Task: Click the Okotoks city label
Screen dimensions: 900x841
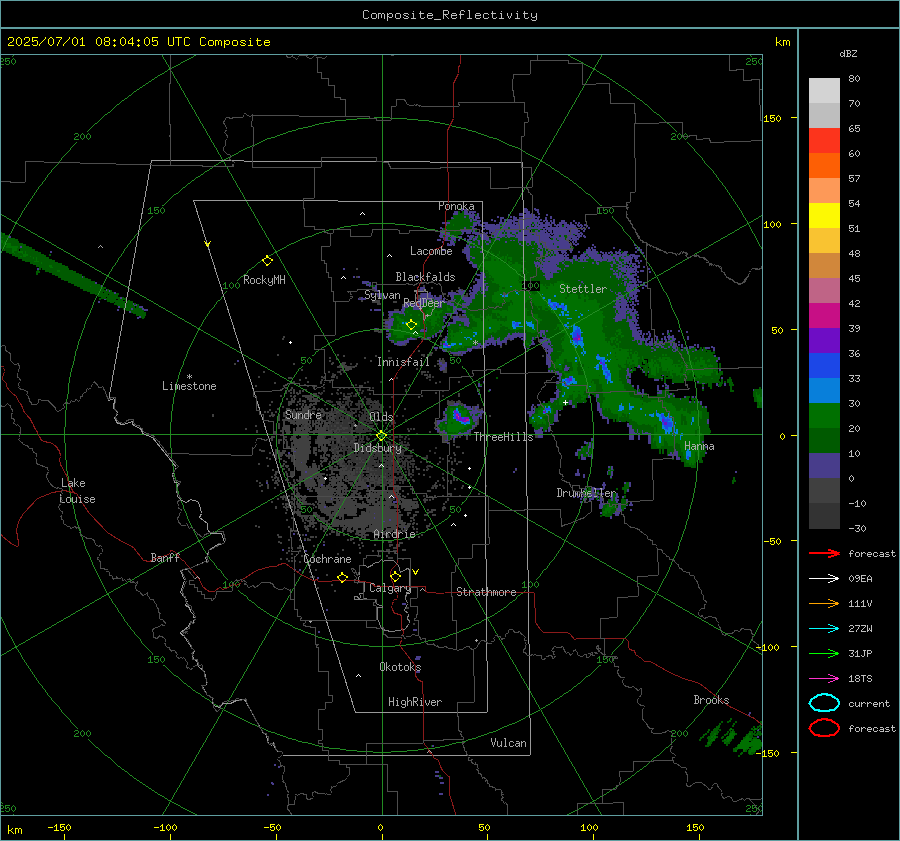Action: [x=400, y=667]
